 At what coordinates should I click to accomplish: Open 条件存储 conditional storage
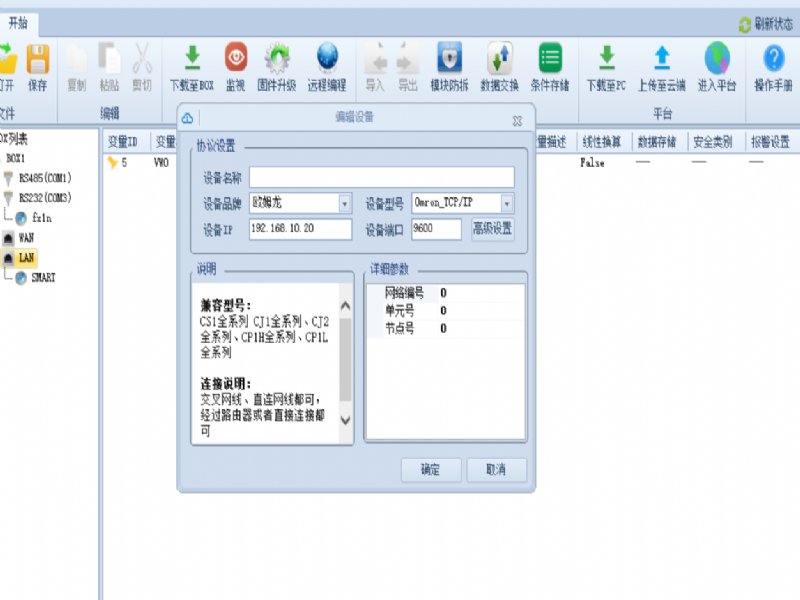(549, 58)
